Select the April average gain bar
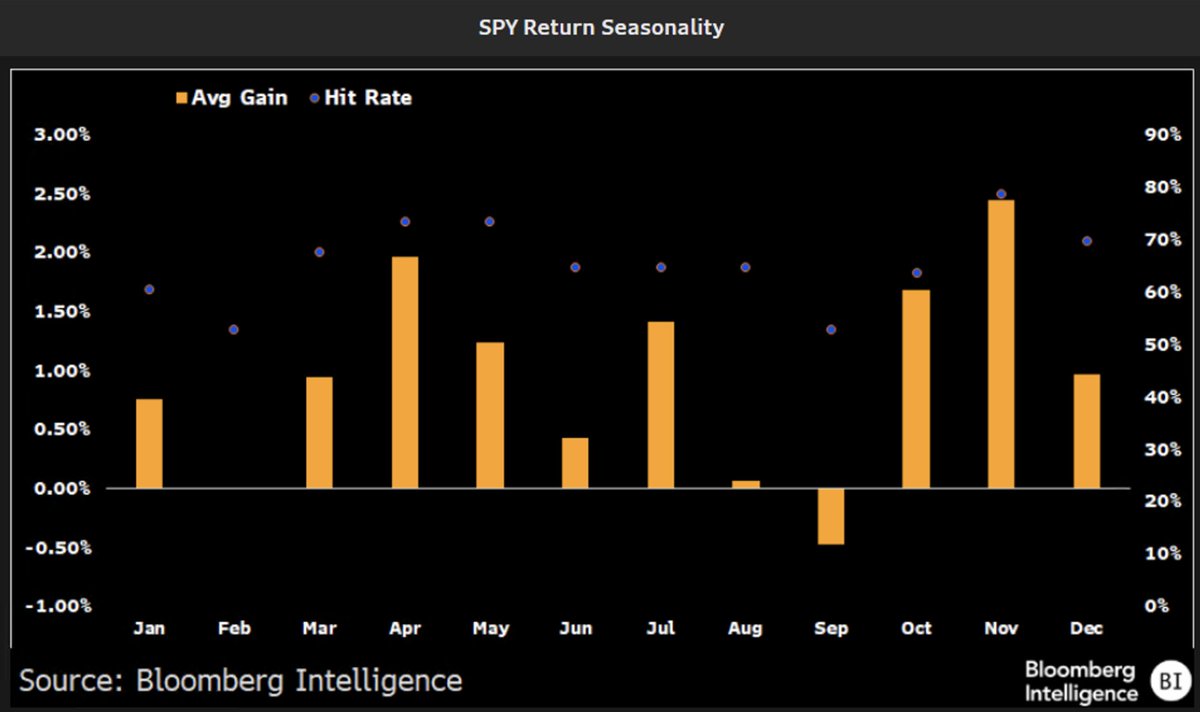The image size is (1200, 712). [x=405, y=372]
